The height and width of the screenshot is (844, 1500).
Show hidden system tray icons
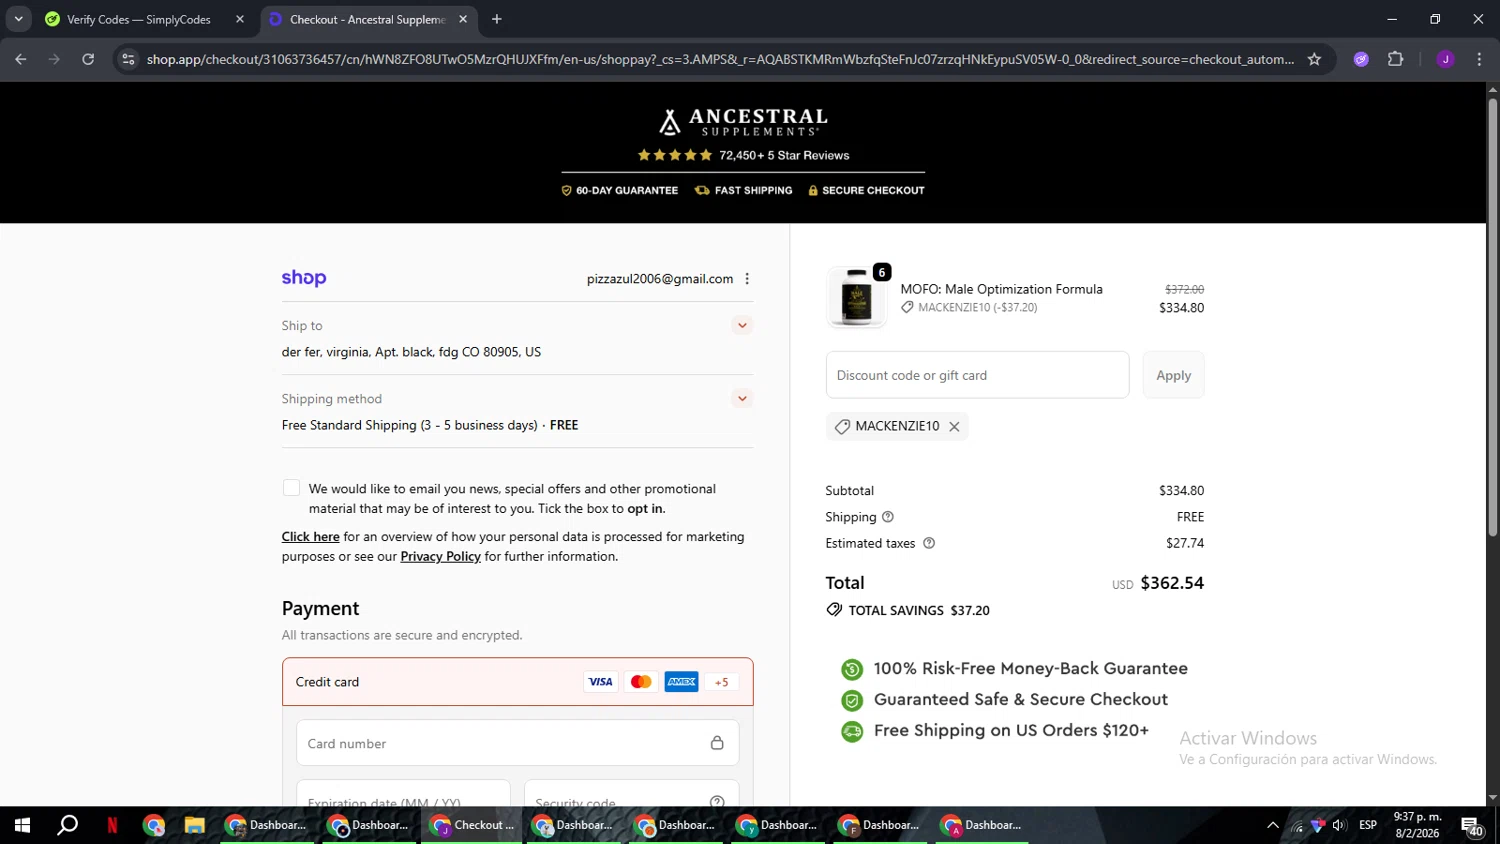tap(1272, 825)
